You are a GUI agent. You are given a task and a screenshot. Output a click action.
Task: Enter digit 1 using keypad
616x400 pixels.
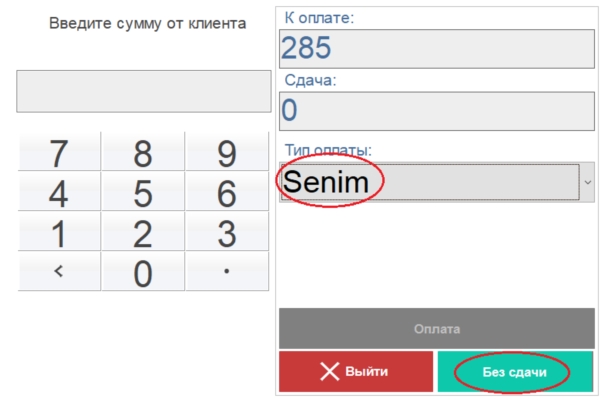(59, 232)
